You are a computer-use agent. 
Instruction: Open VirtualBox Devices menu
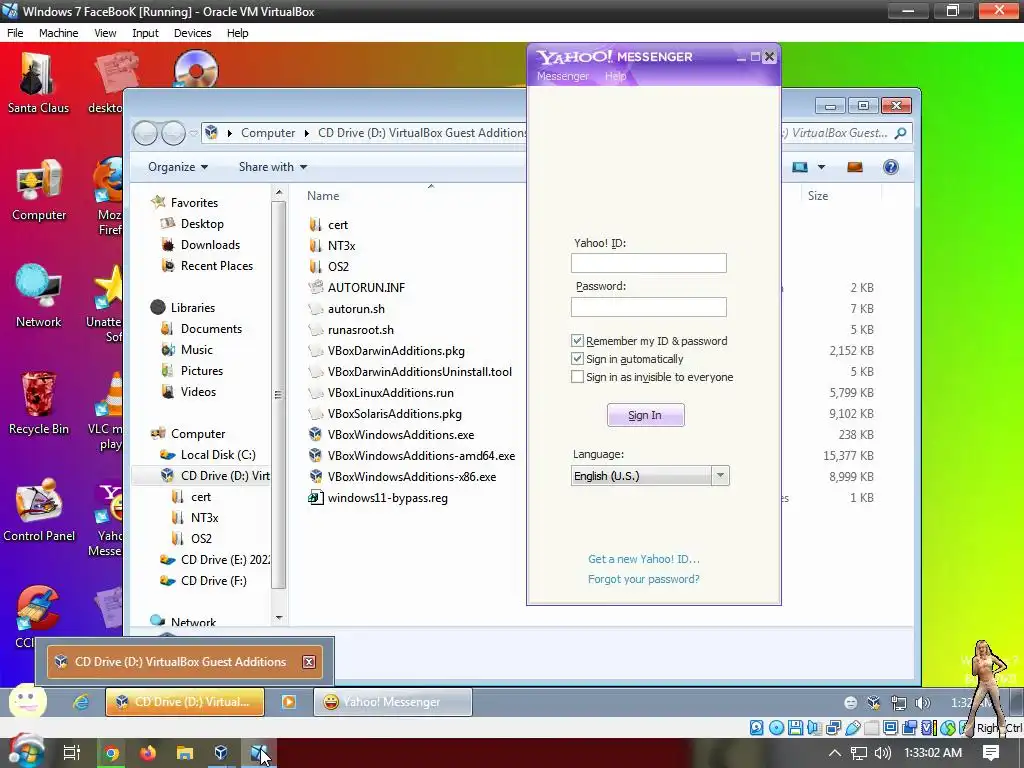pyautogui.click(x=193, y=33)
